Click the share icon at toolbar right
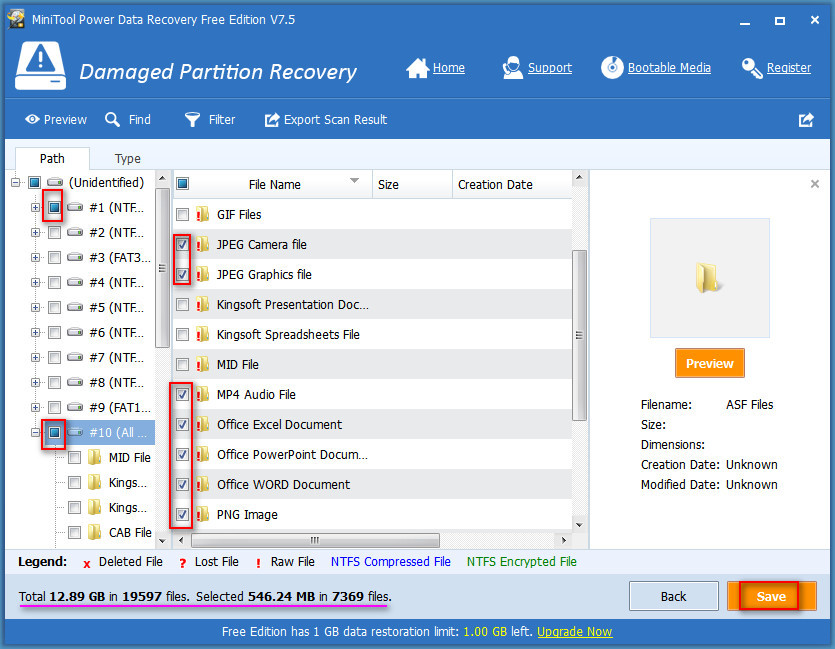The width and height of the screenshot is (835, 649). point(806,120)
